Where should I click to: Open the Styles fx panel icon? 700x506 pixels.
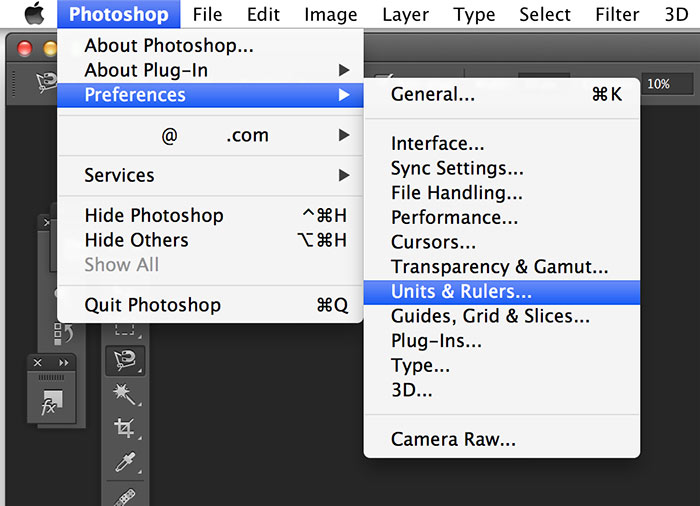pyautogui.click(x=51, y=403)
